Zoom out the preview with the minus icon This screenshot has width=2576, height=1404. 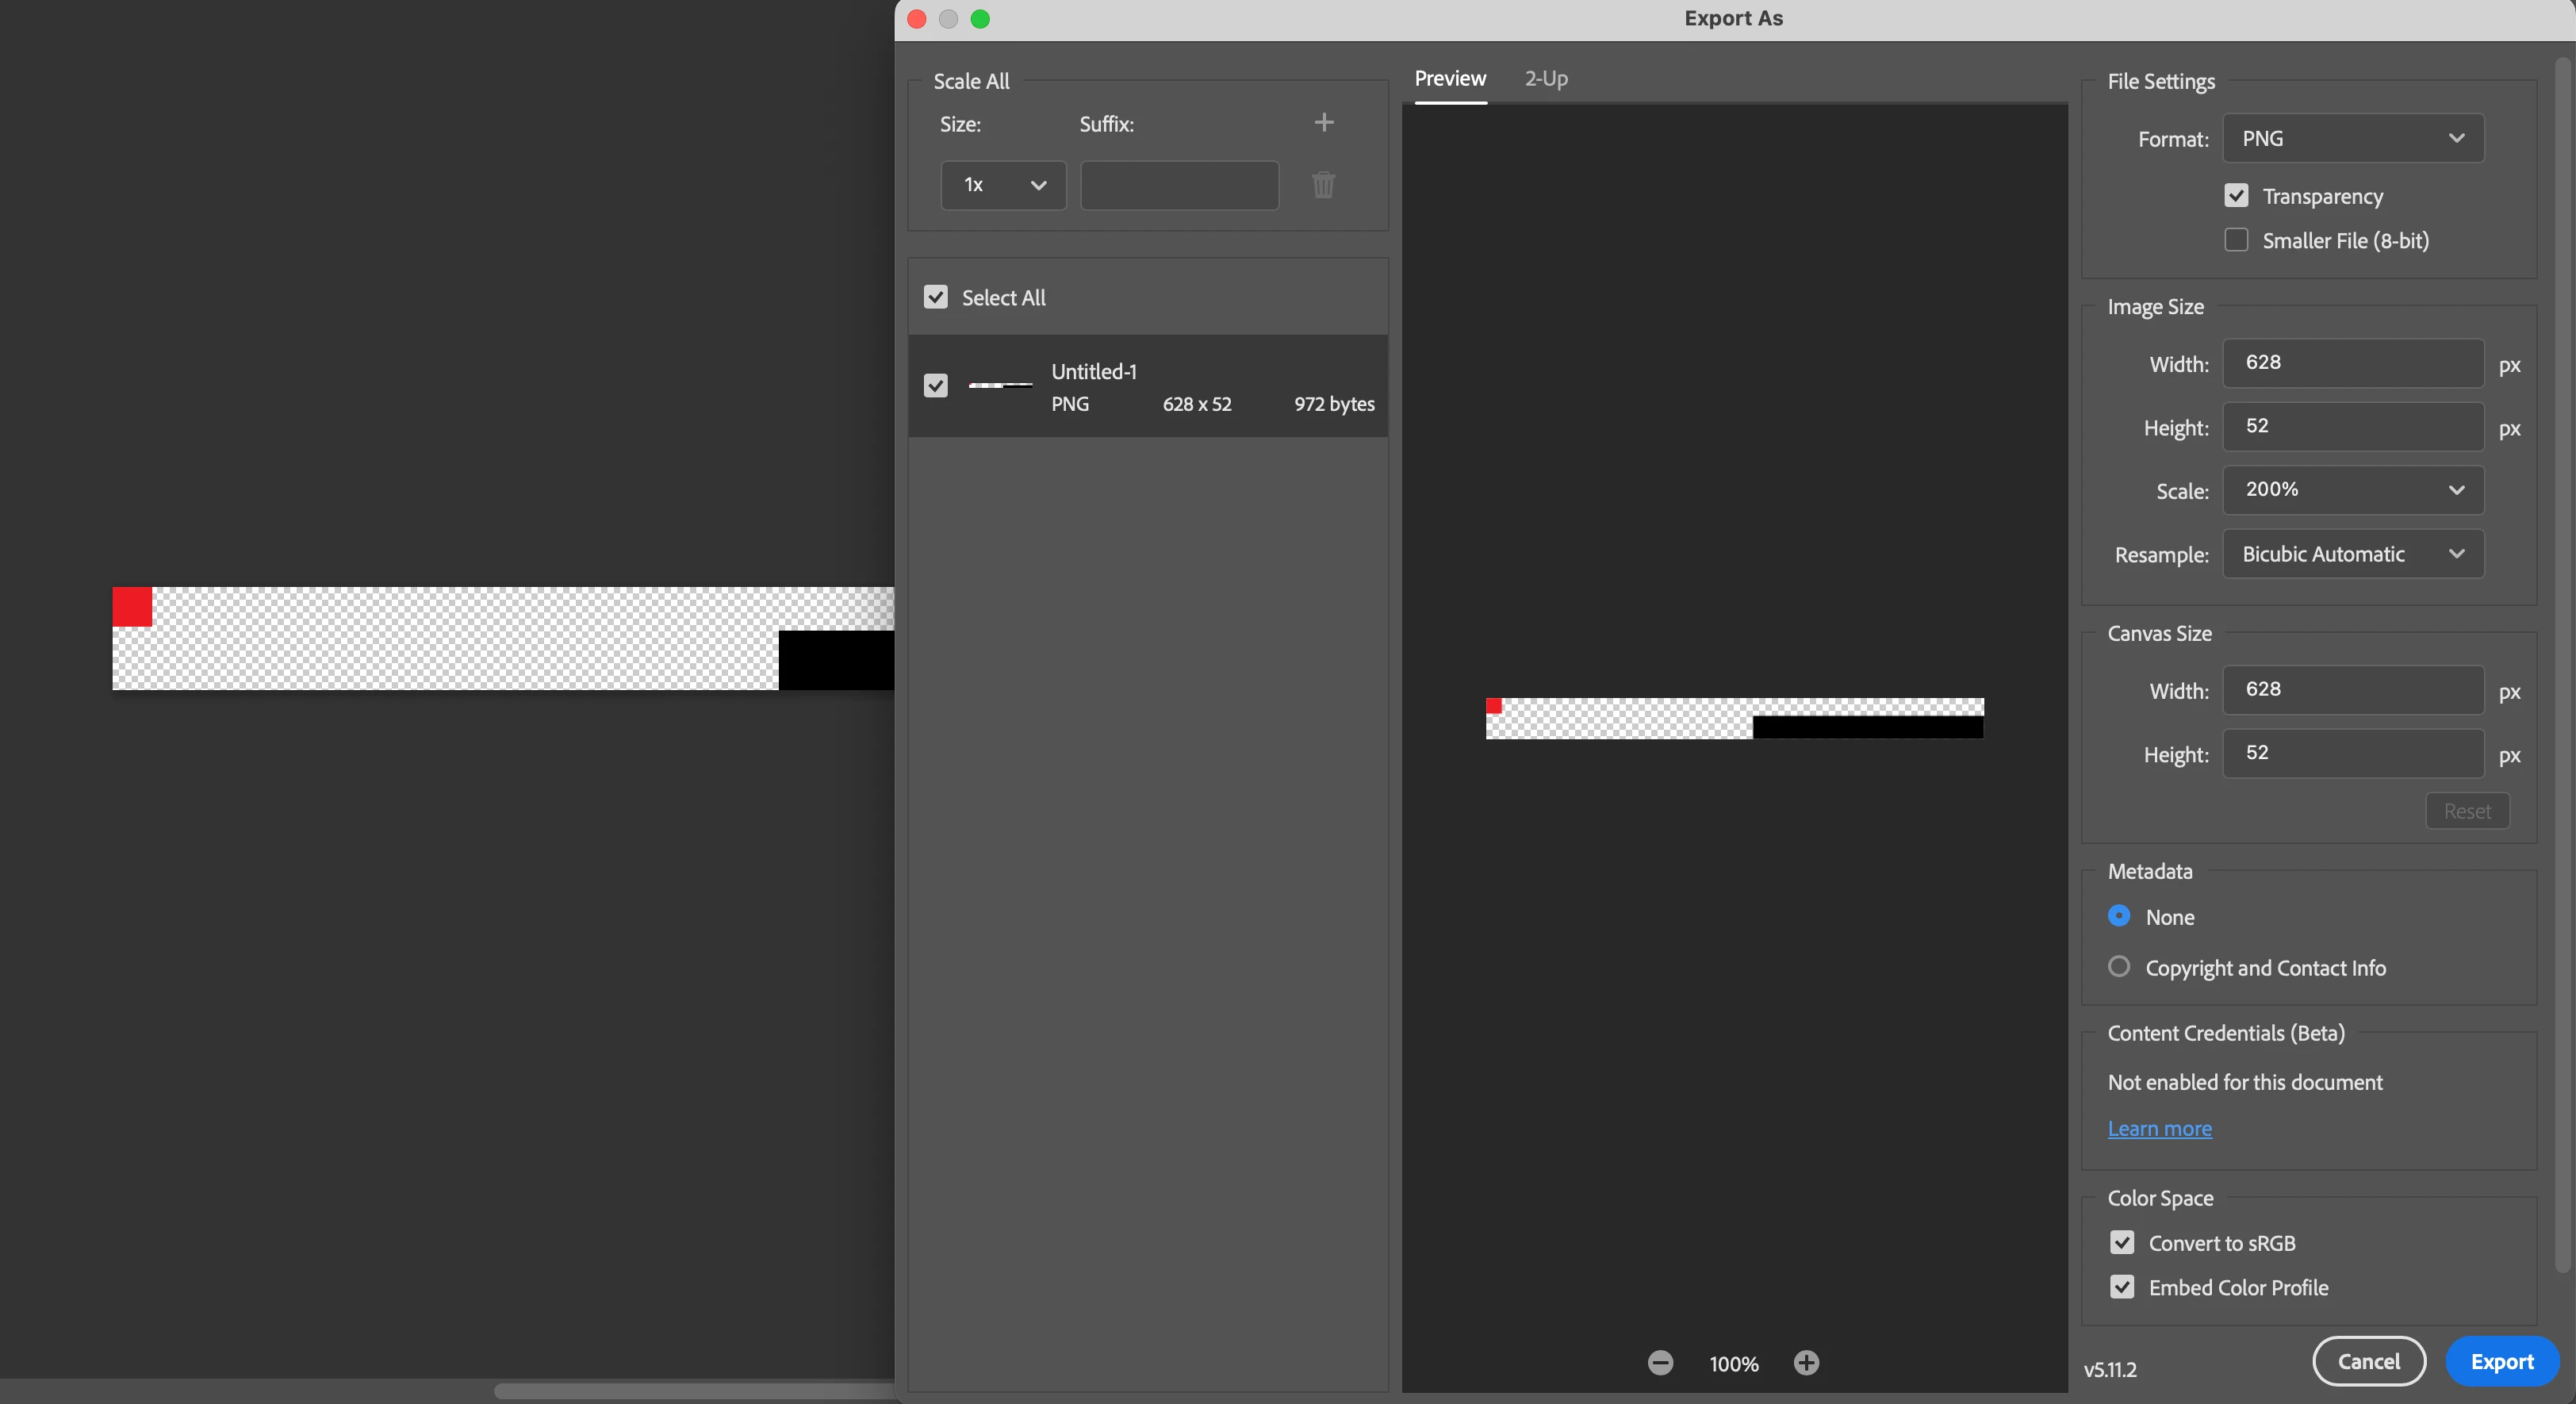[1660, 1362]
